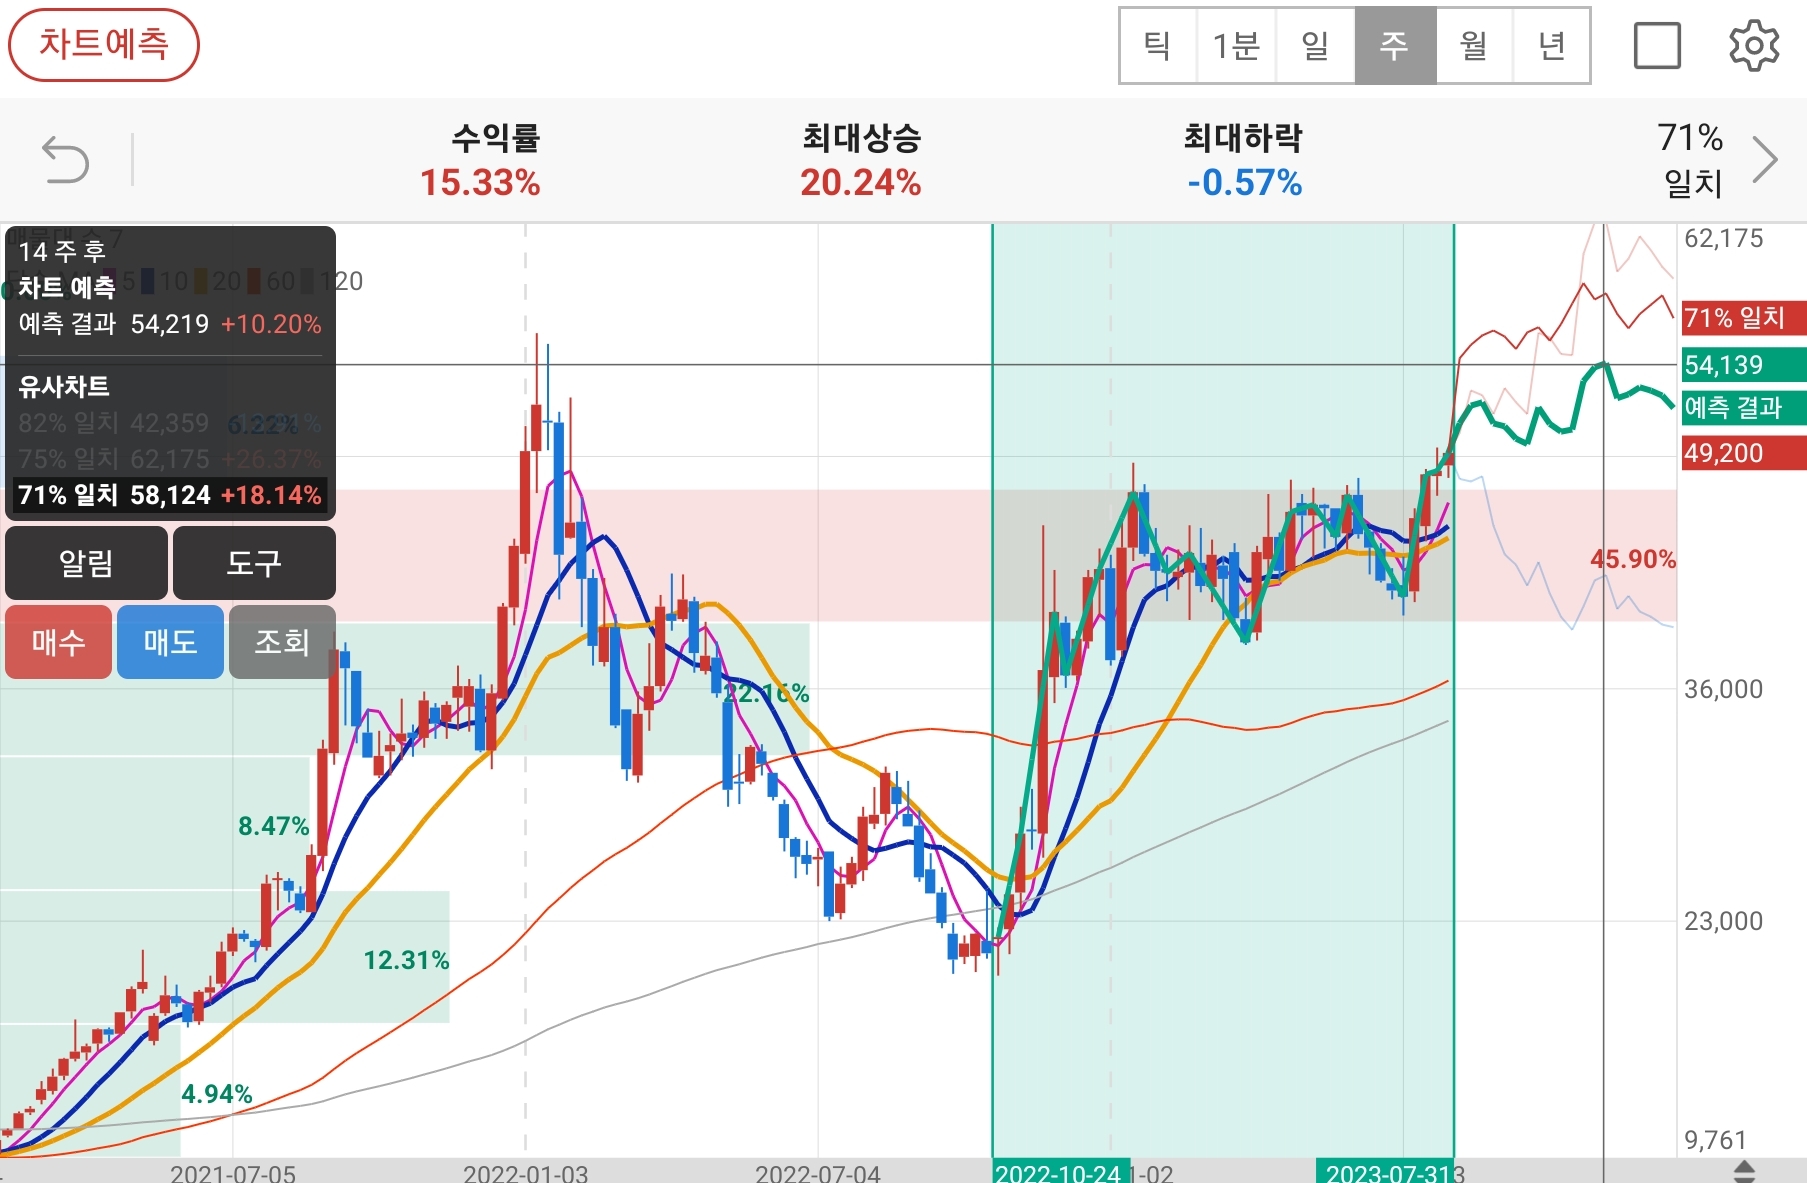1807x1183 pixels.
Task: Tap the 2022-01-03 date axis label
Action: point(526,1173)
